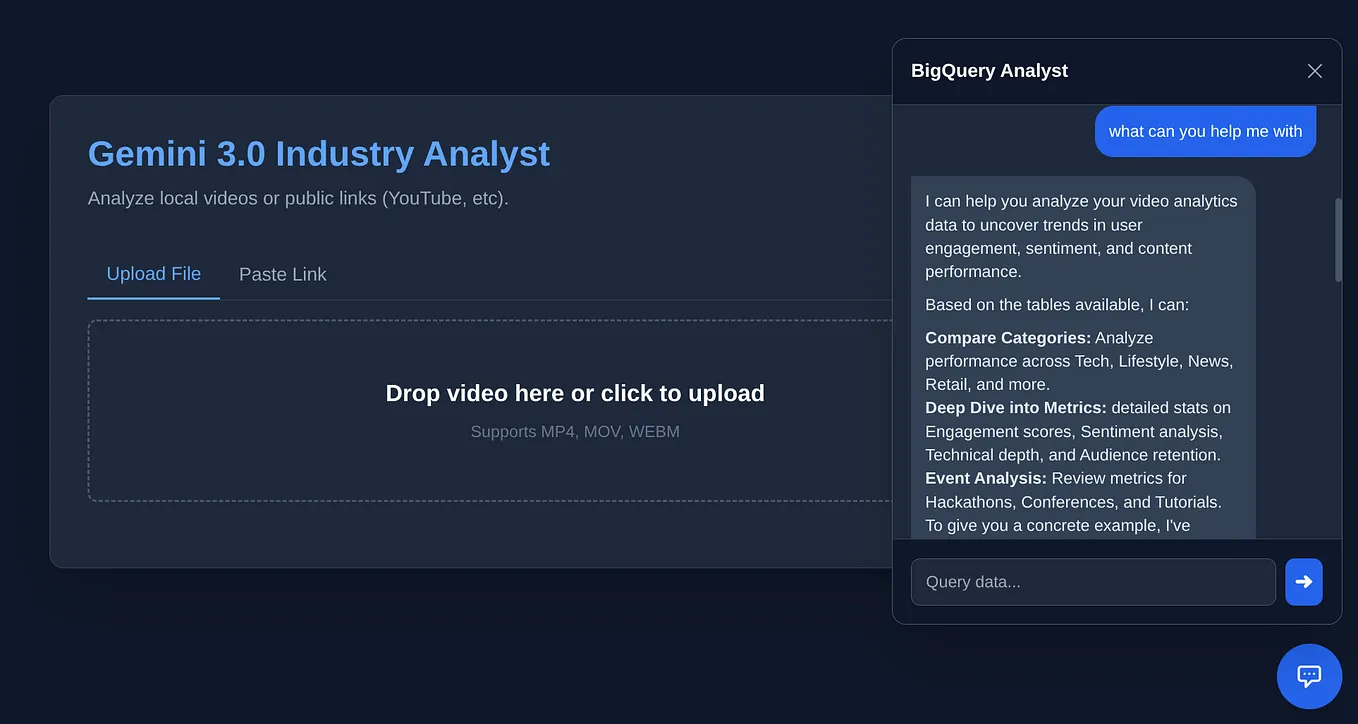Click the 'Deep Dive into Metrics:' bold text
The height and width of the screenshot is (724, 1358).
coord(1016,408)
